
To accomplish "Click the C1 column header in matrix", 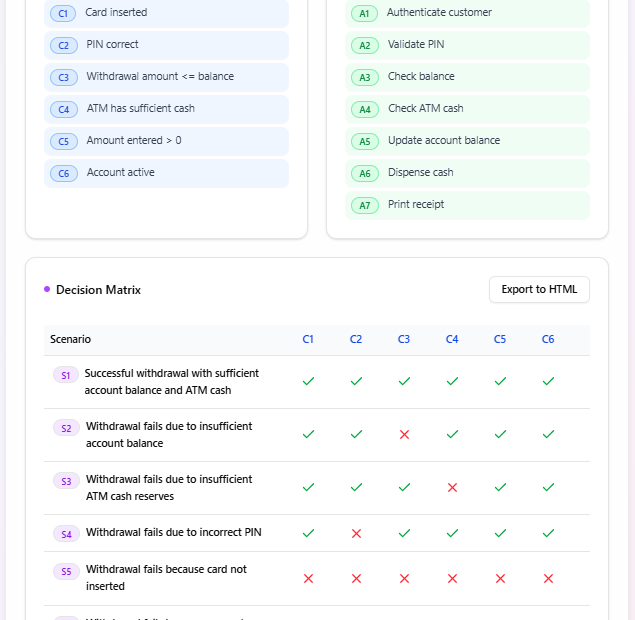I will coord(308,339).
